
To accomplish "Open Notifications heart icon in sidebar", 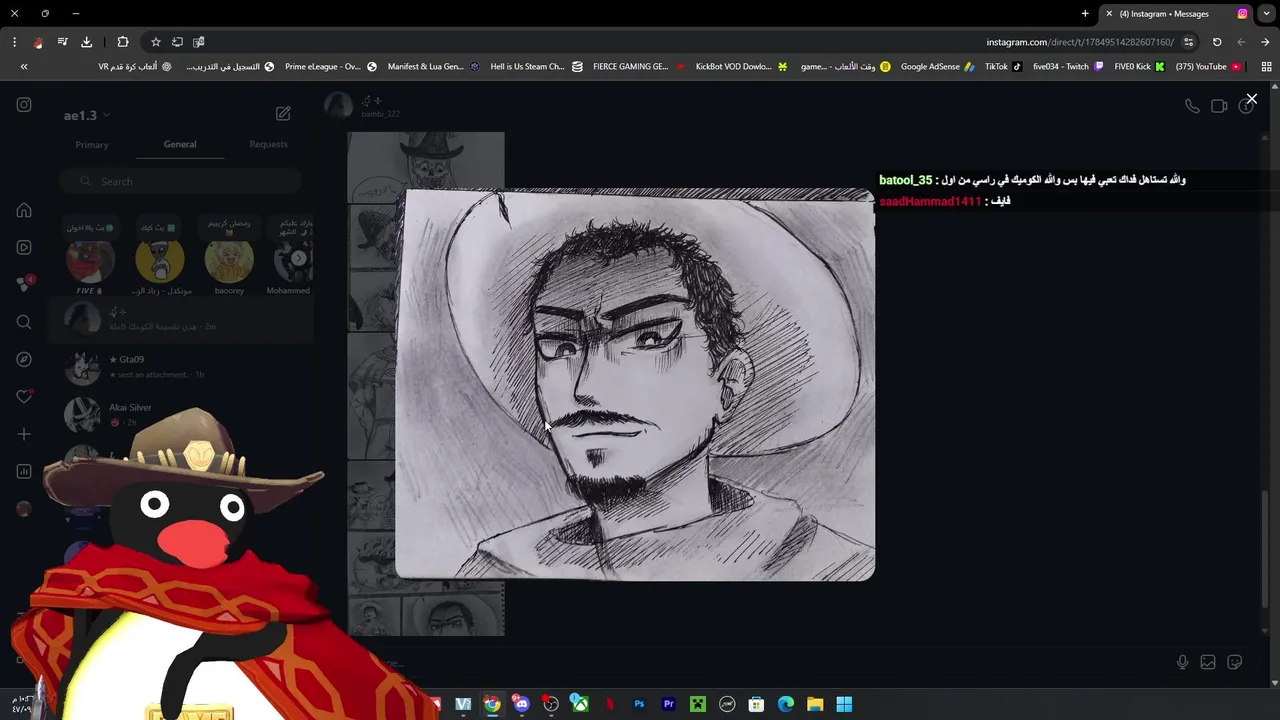I will click(24, 396).
